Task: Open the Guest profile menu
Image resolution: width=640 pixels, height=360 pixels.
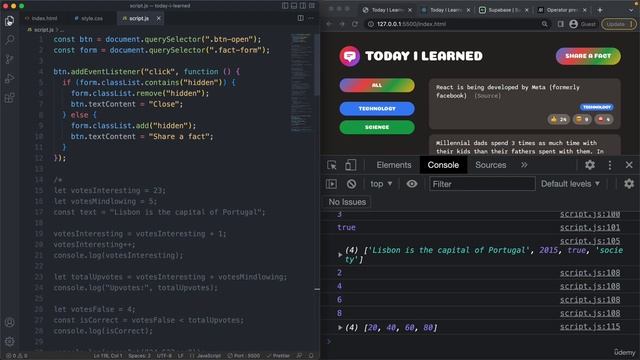Action: [582, 24]
